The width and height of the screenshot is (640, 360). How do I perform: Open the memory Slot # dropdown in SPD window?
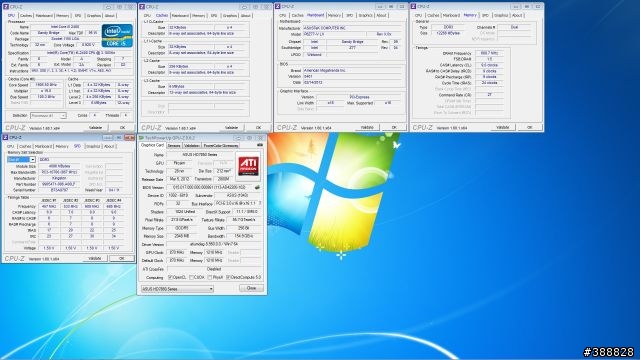(21, 160)
